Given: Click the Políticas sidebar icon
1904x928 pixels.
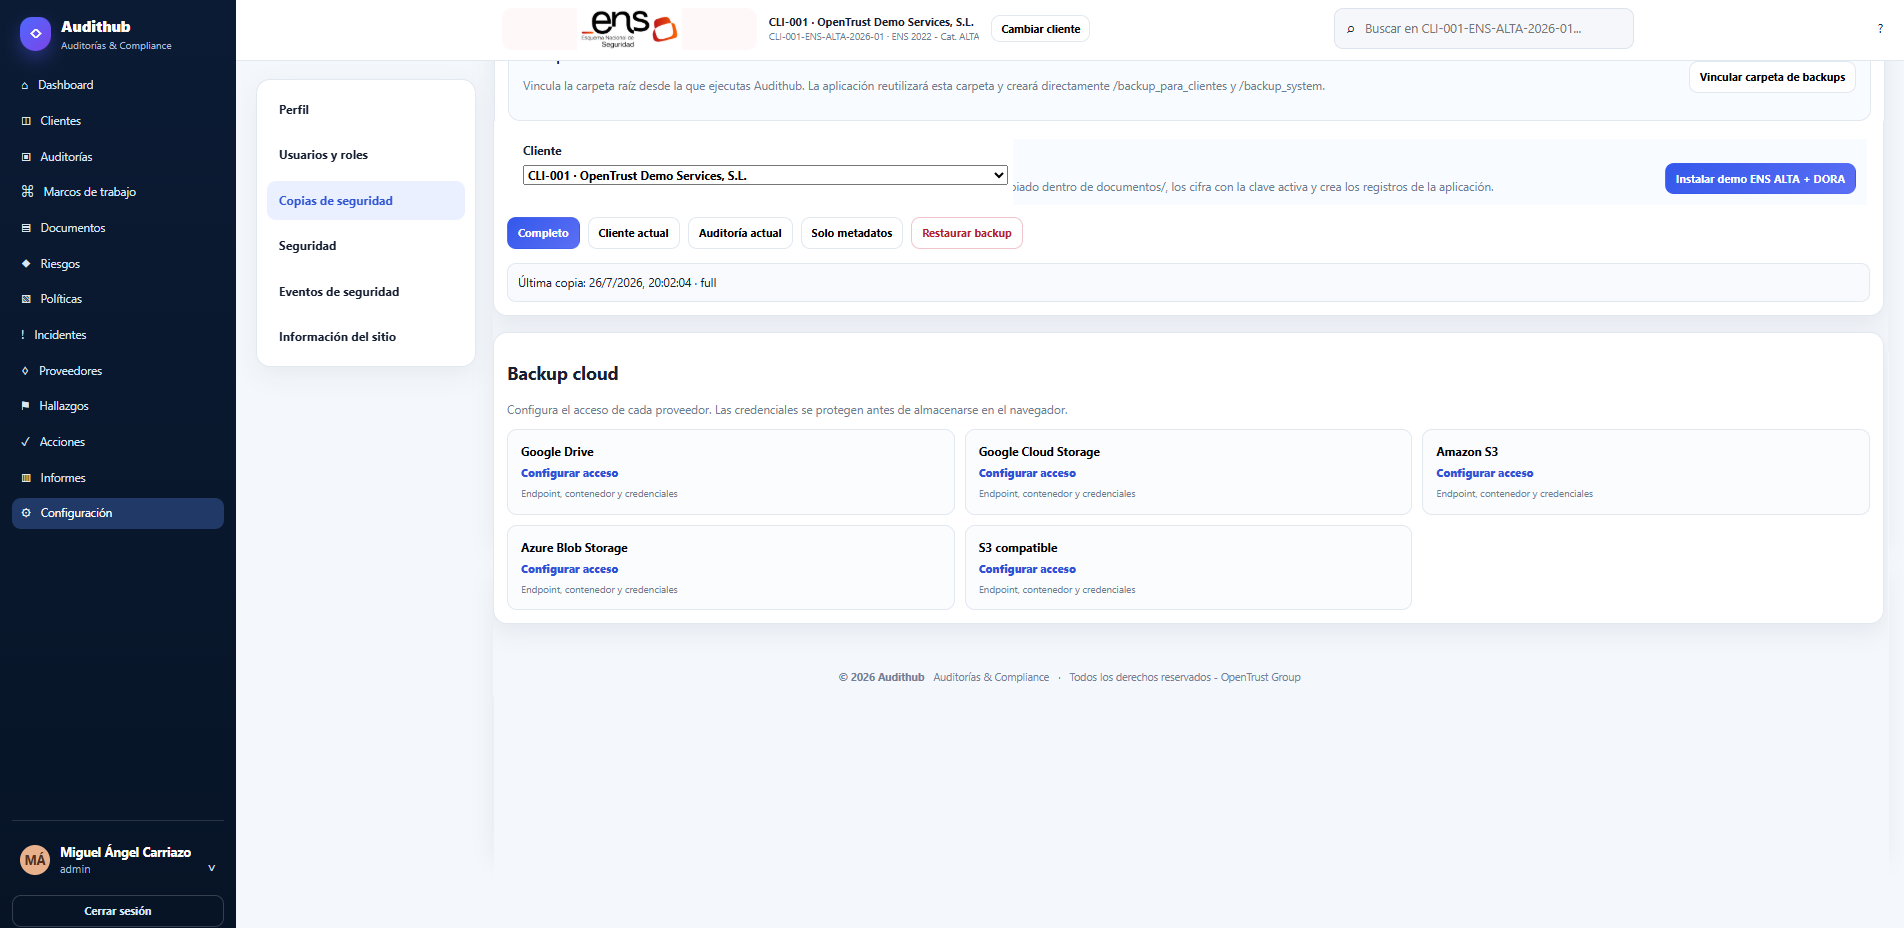Looking at the screenshot, I should [x=26, y=299].
